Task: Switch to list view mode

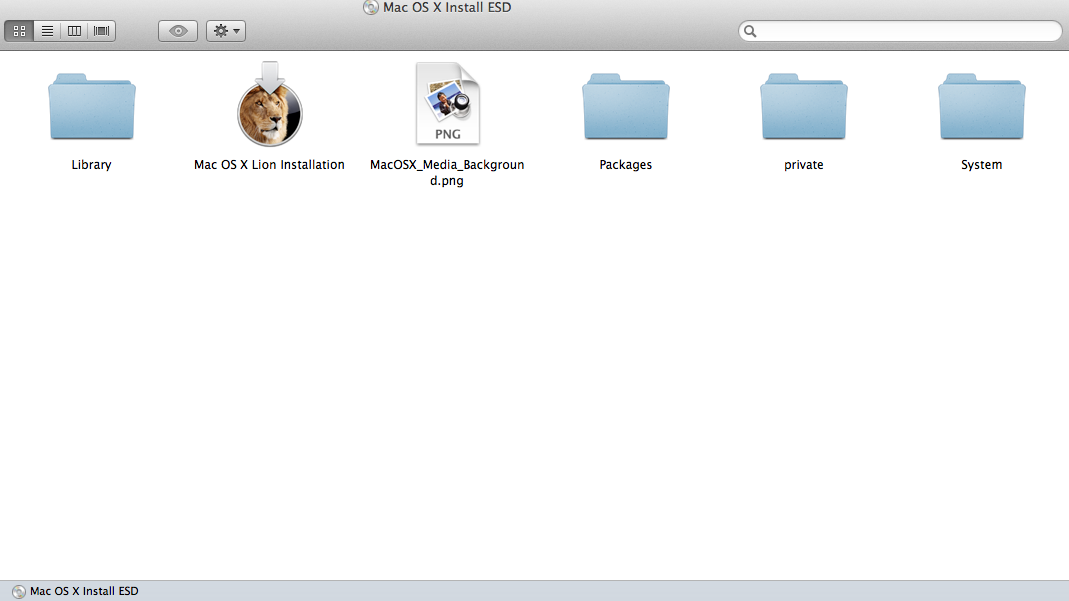Action: pyautogui.click(x=47, y=31)
